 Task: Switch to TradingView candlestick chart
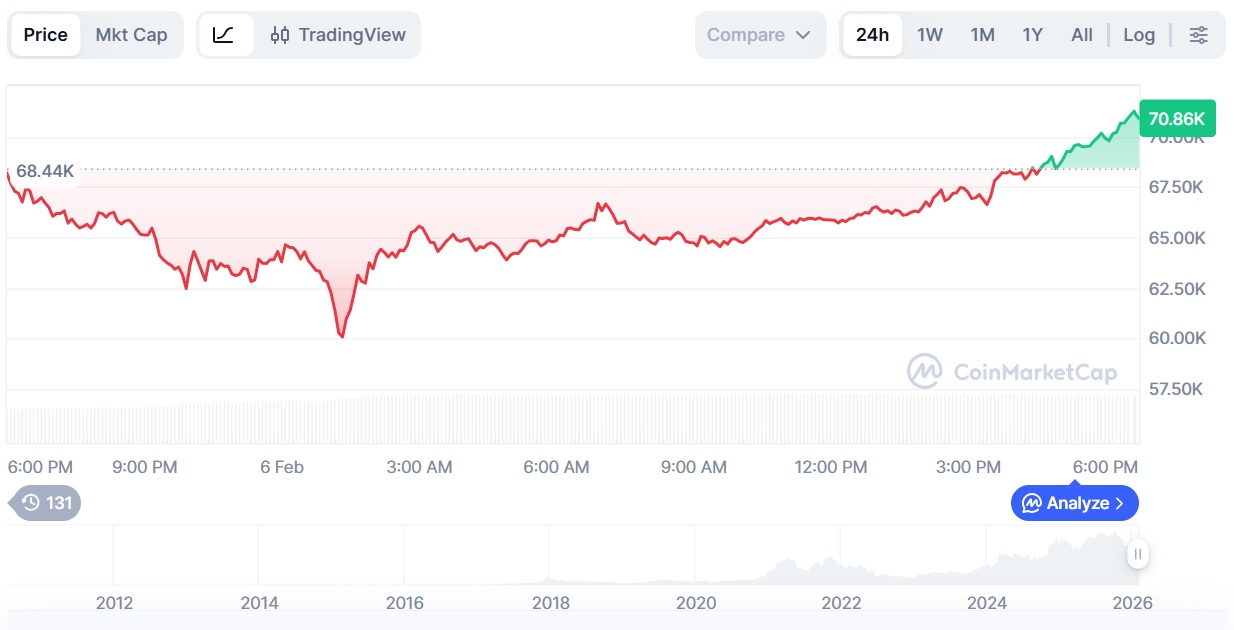coord(338,35)
